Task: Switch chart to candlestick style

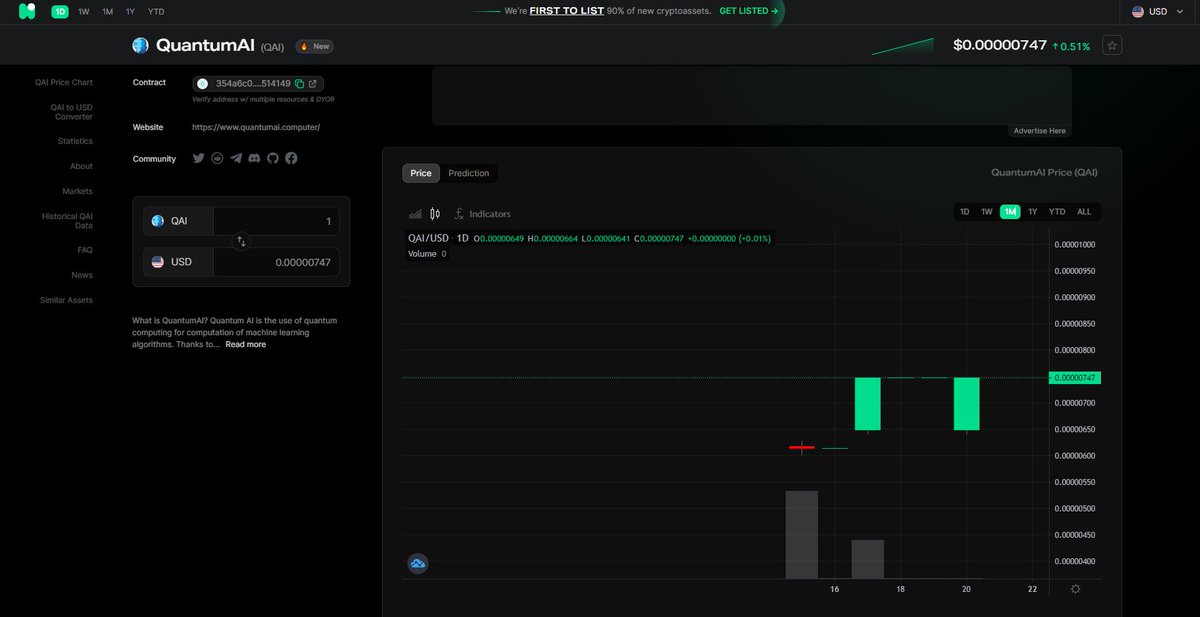Action: click(435, 213)
